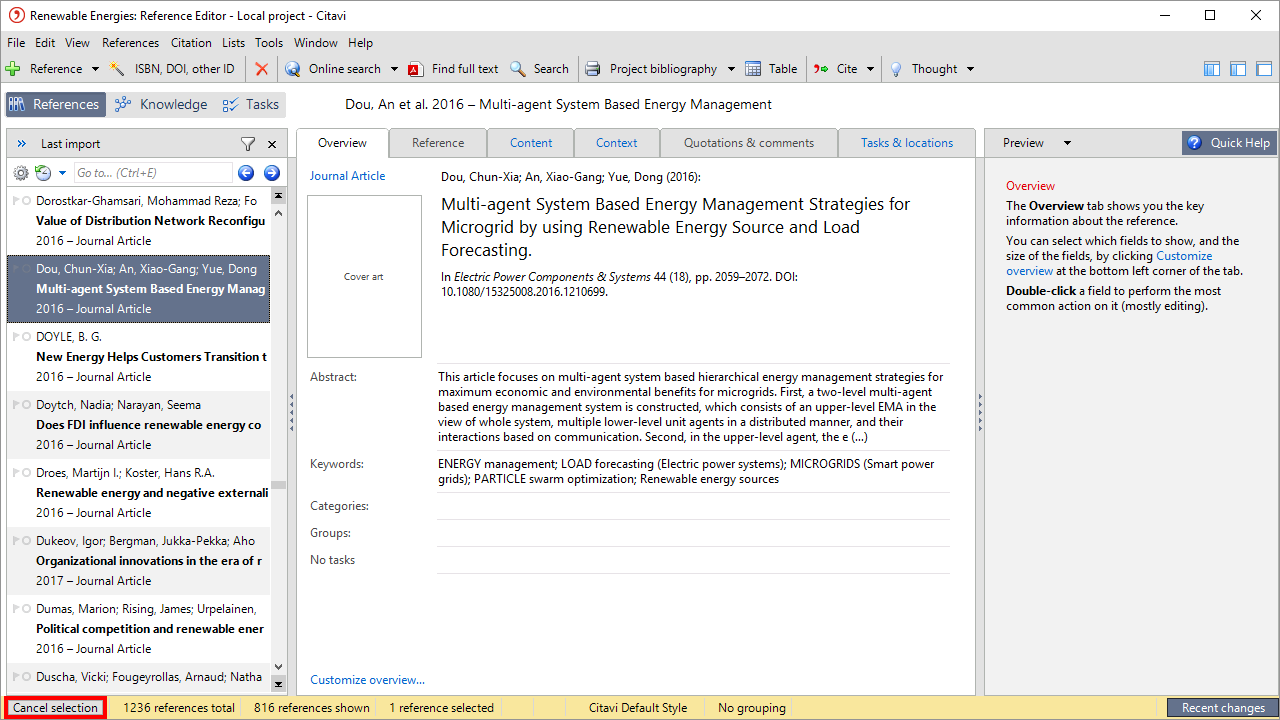Switch to the References workspace
The image size is (1280, 720).
coord(55,104)
